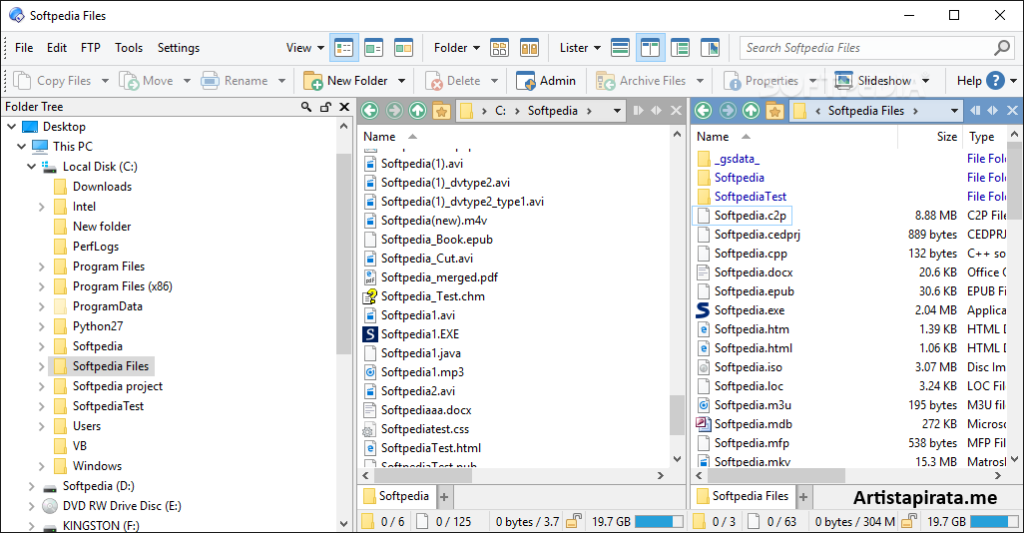1024x533 pixels.
Task: Open the Tools menu
Action: pyautogui.click(x=129, y=48)
